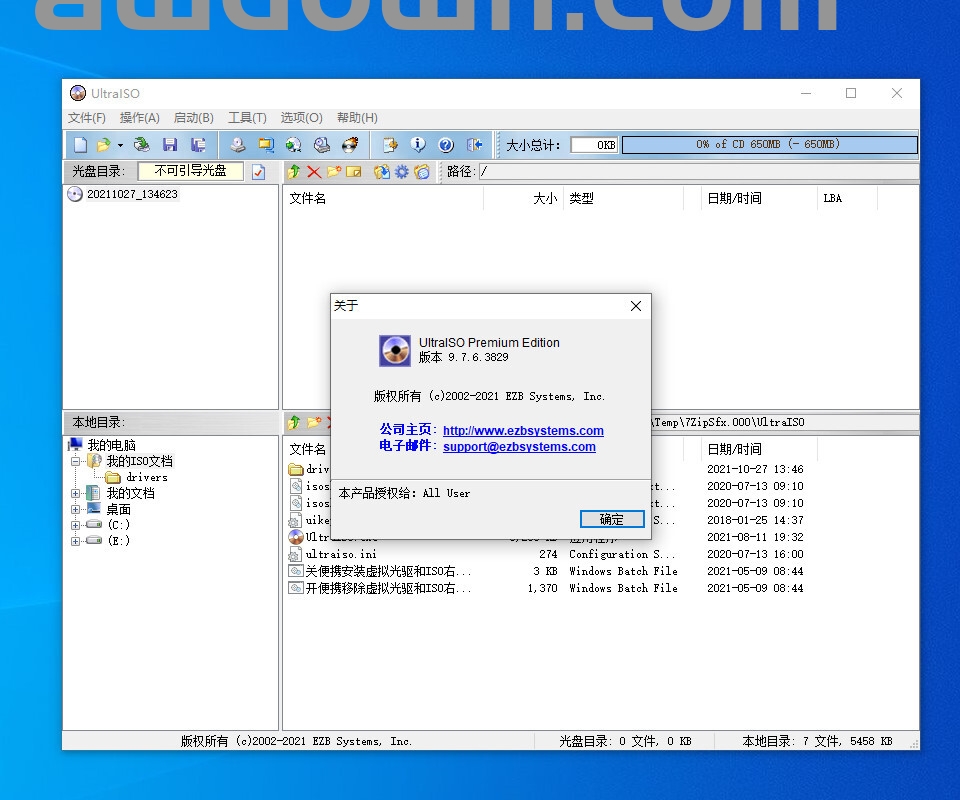Click boot info checkmark icon beside 不可引导光盘
Image resolution: width=960 pixels, height=800 pixels.
click(258, 172)
